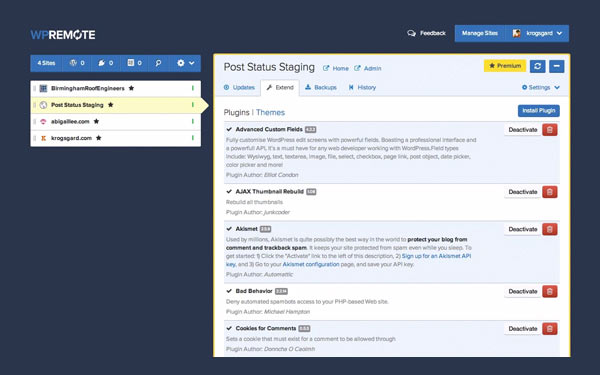Click checkmark beside Cookies for Comments
This screenshot has height=375, width=600.
pyautogui.click(x=229, y=328)
